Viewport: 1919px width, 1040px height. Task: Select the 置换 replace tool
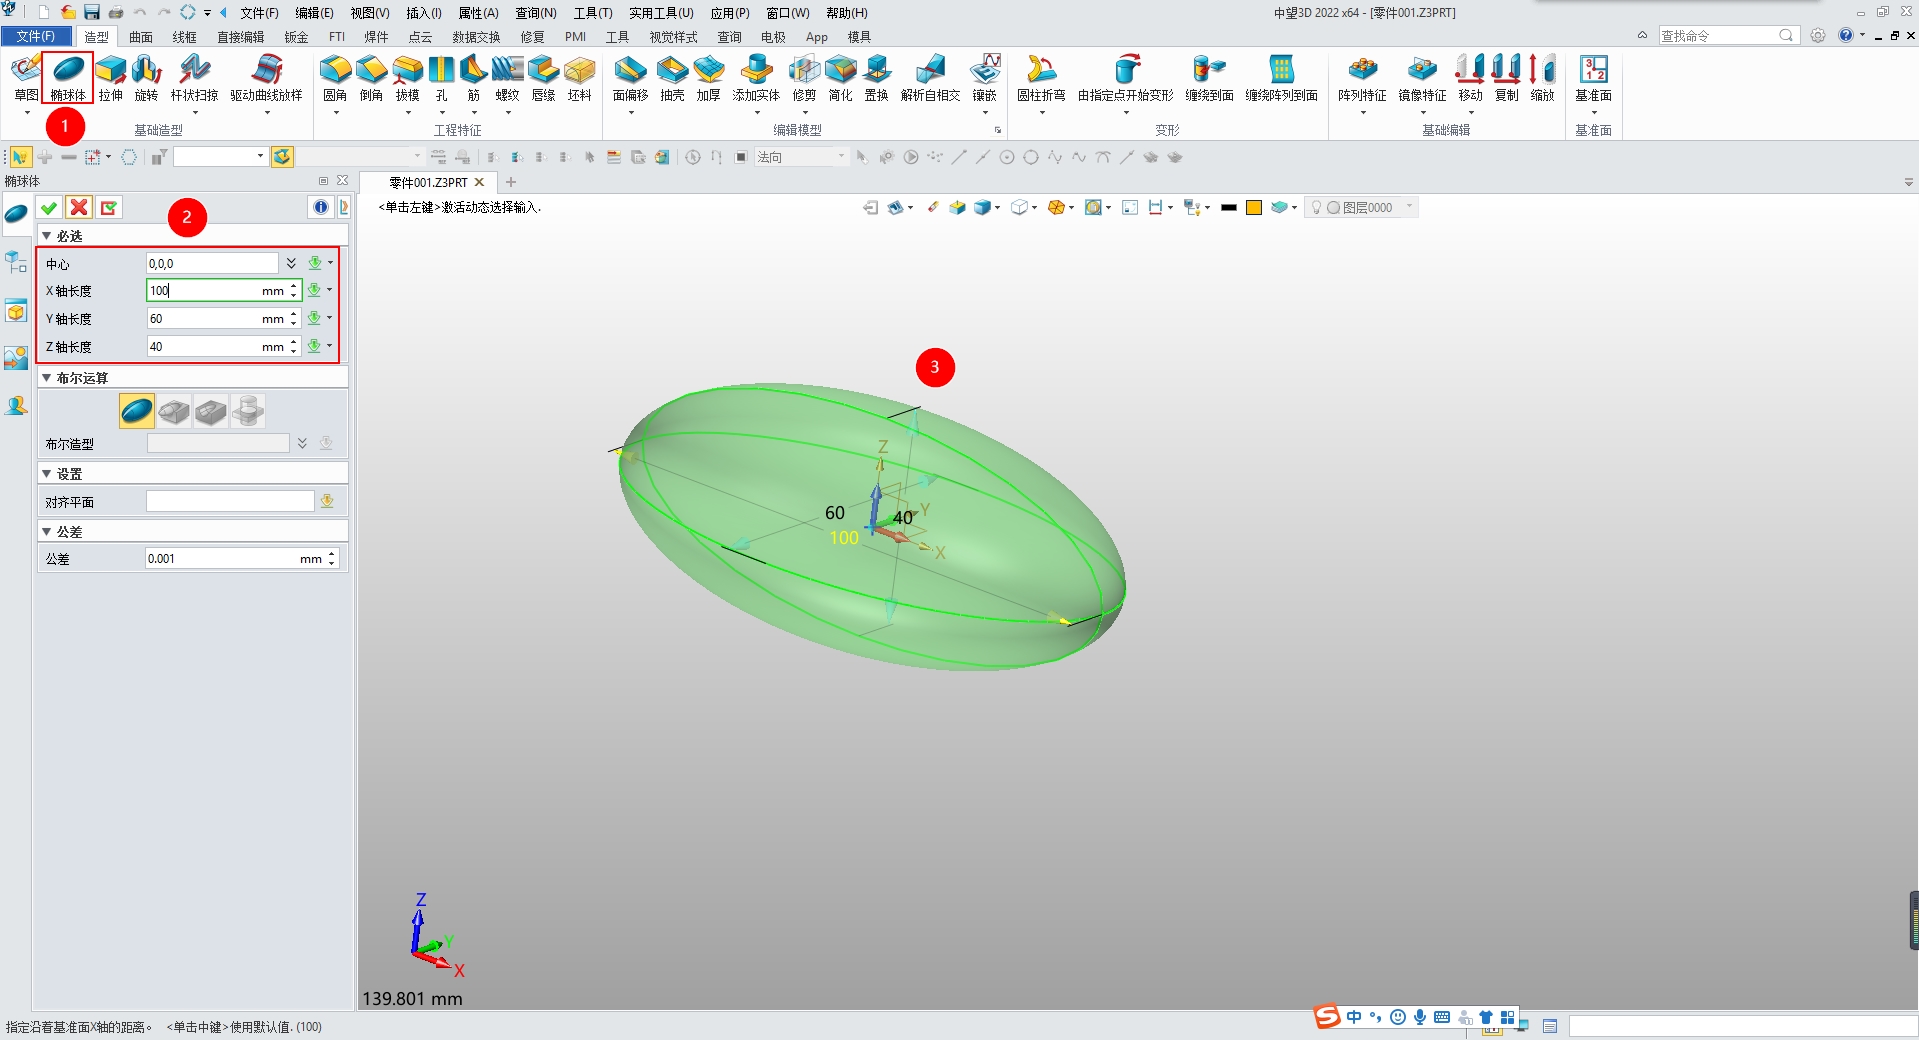tap(876, 78)
